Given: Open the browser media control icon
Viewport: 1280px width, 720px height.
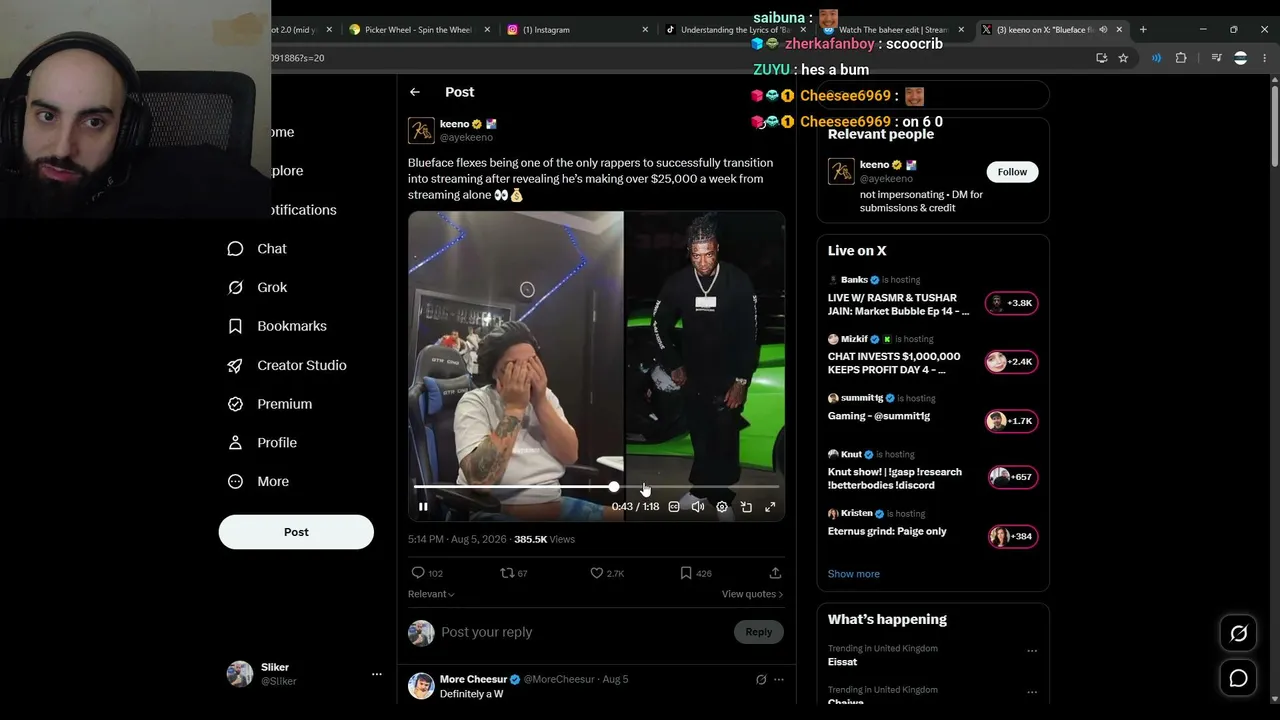Looking at the screenshot, I should pyautogui.click(x=1216, y=58).
